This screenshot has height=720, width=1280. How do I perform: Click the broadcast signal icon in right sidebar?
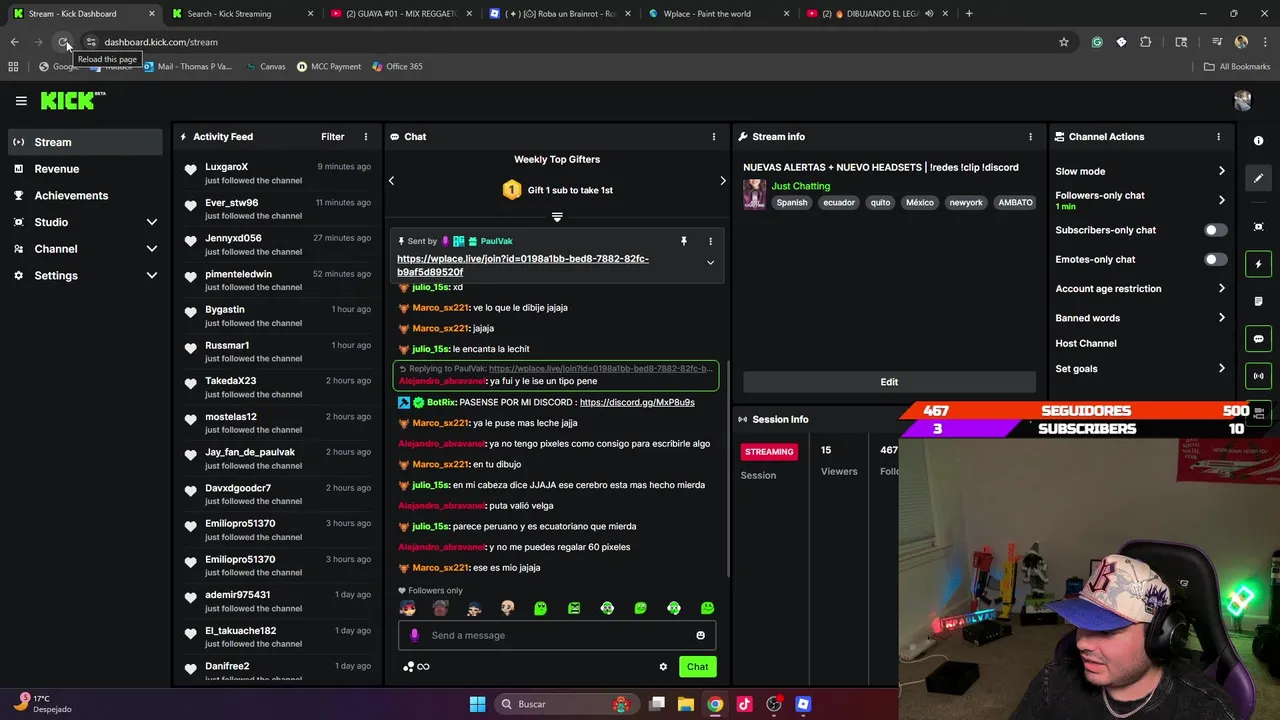tap(1259, 376)
